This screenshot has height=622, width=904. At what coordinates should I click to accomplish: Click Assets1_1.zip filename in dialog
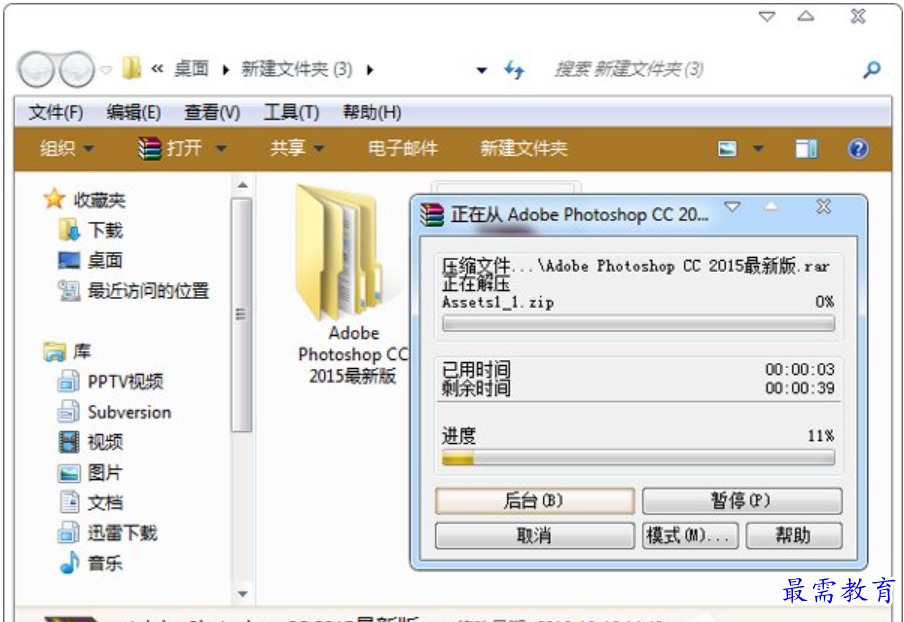click(498, 302)
